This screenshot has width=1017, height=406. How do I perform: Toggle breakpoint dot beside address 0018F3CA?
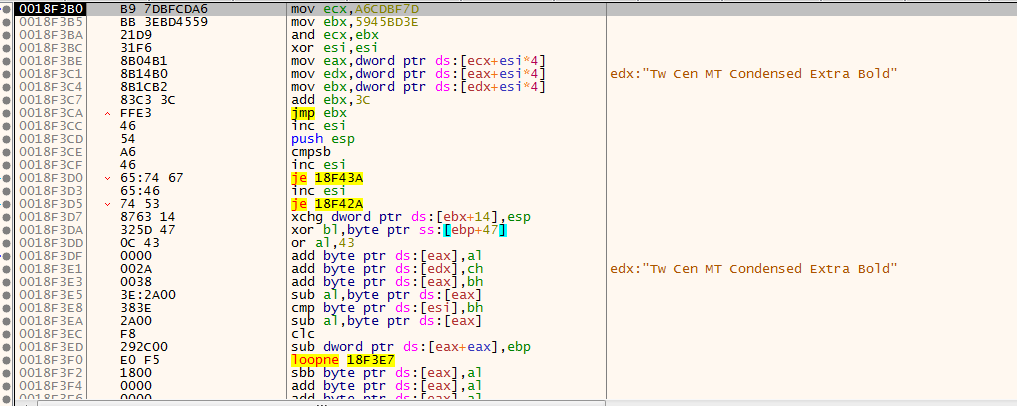pos(6,112)
